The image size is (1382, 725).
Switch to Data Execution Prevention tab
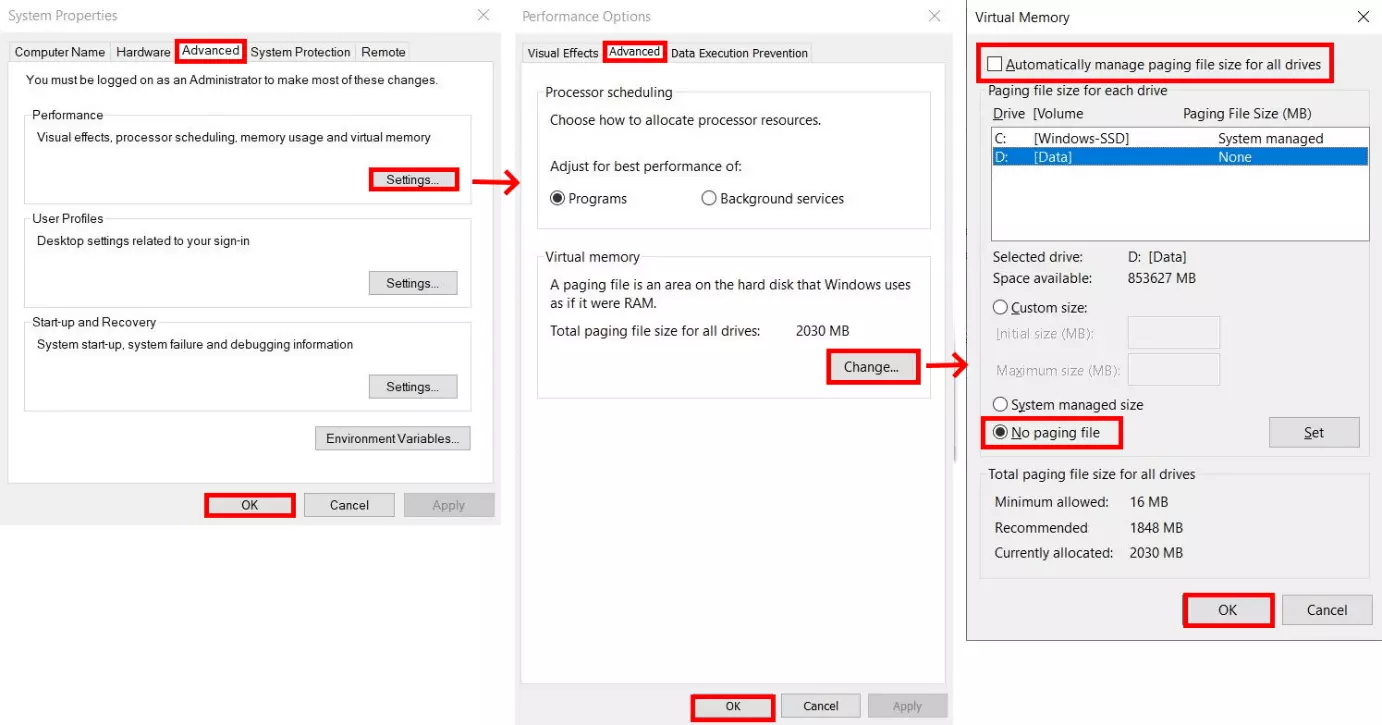coord(739,53)
